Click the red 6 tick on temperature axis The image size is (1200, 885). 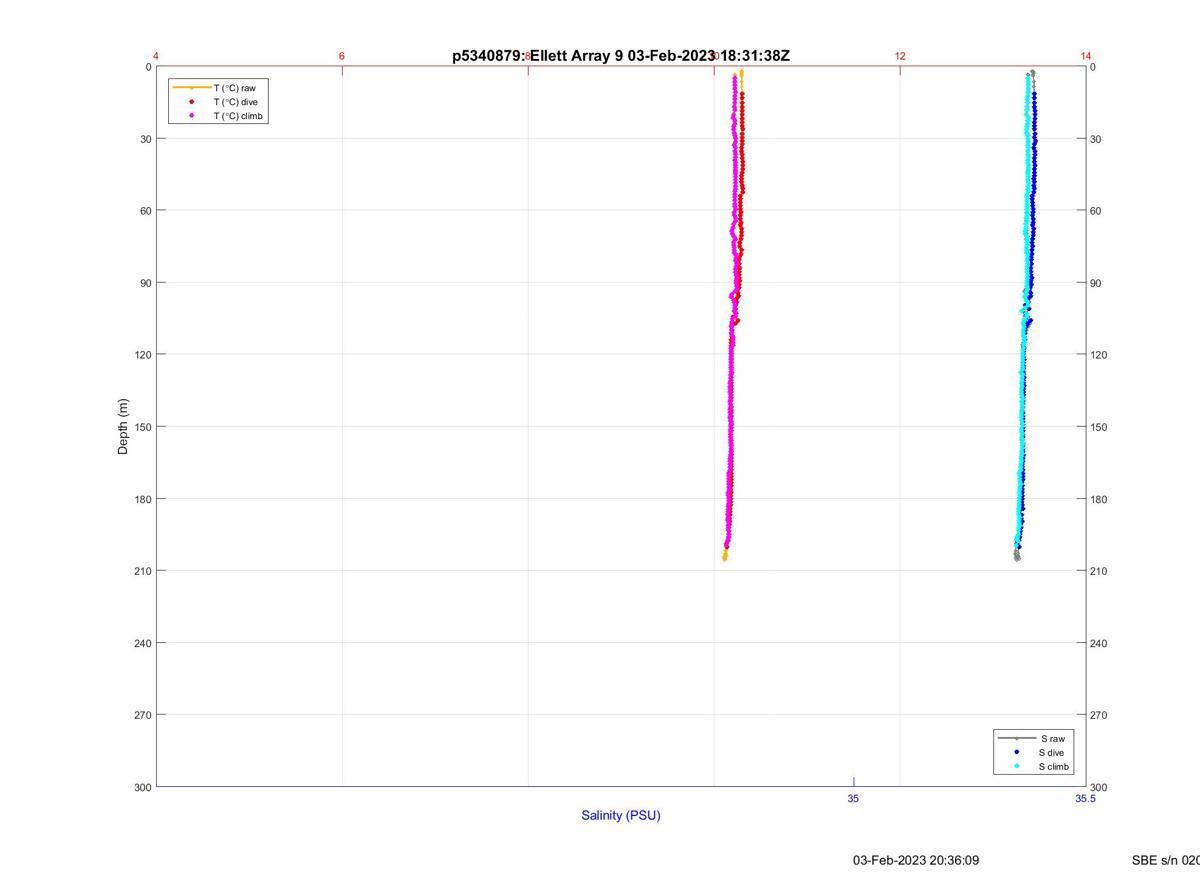[342, 56]
